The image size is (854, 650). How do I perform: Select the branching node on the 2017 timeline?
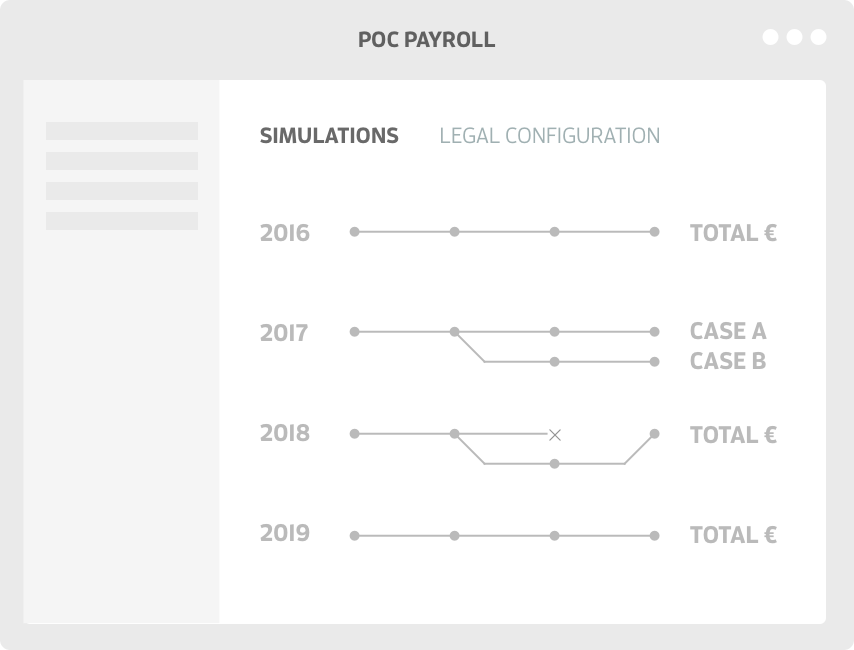[x=454, y=332]
